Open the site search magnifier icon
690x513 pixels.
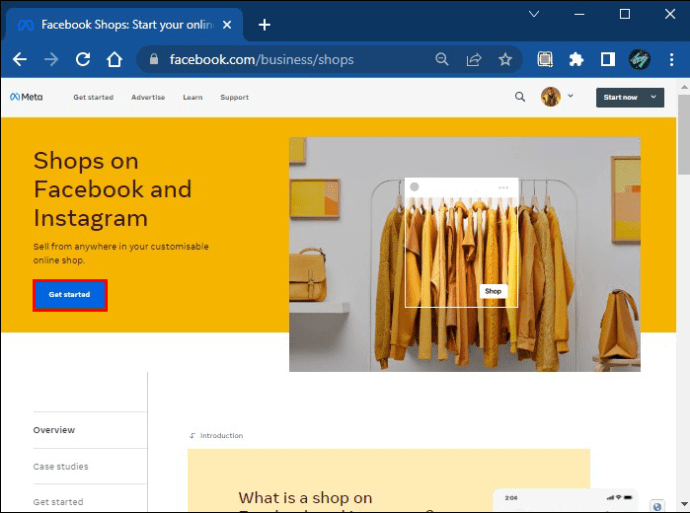520,97
